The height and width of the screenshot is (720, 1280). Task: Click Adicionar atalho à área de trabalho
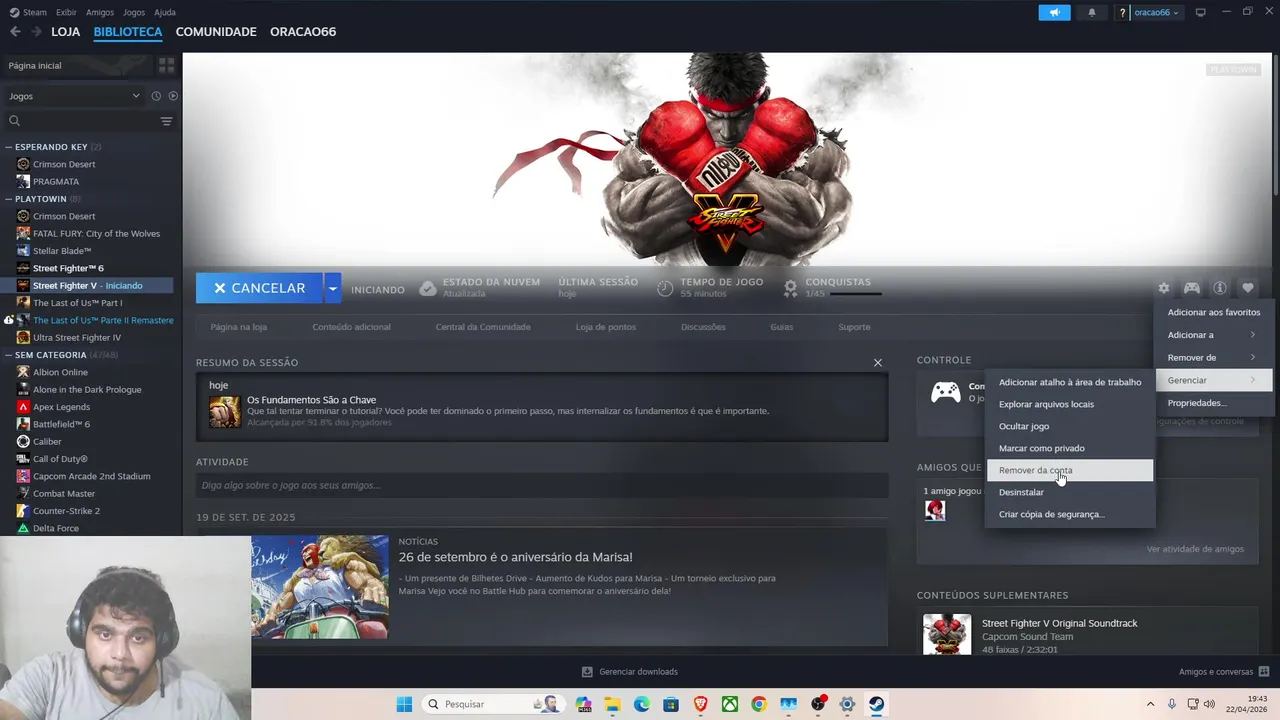(1070, 382)
